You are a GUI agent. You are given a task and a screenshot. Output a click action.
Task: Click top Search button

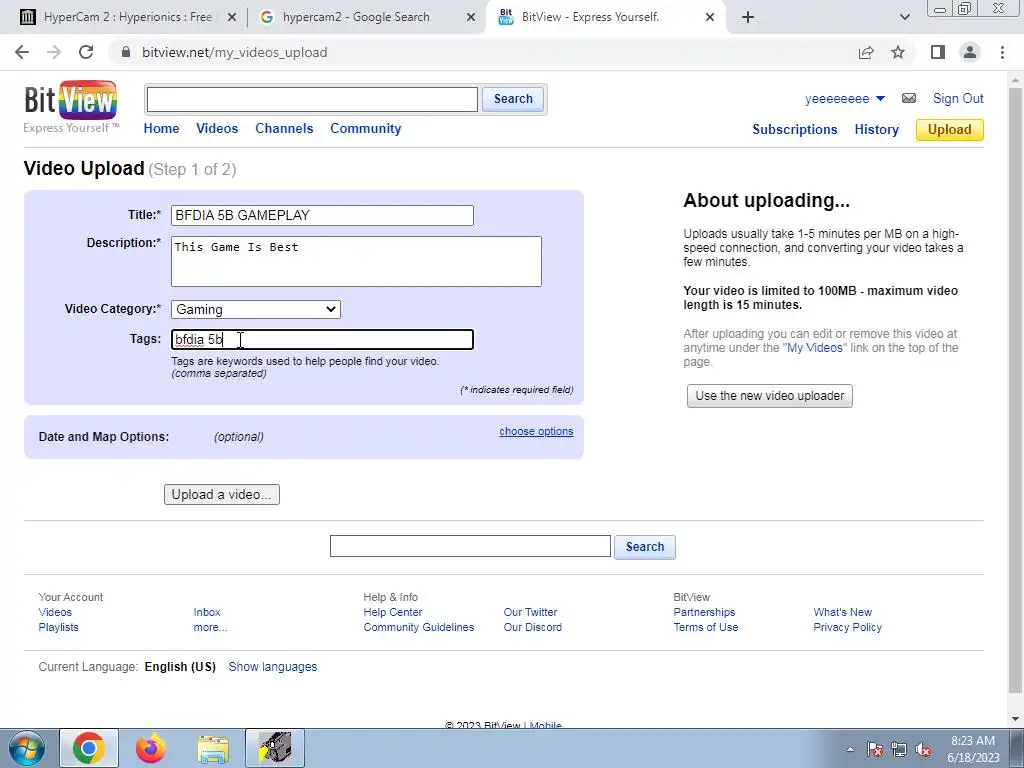513,99
